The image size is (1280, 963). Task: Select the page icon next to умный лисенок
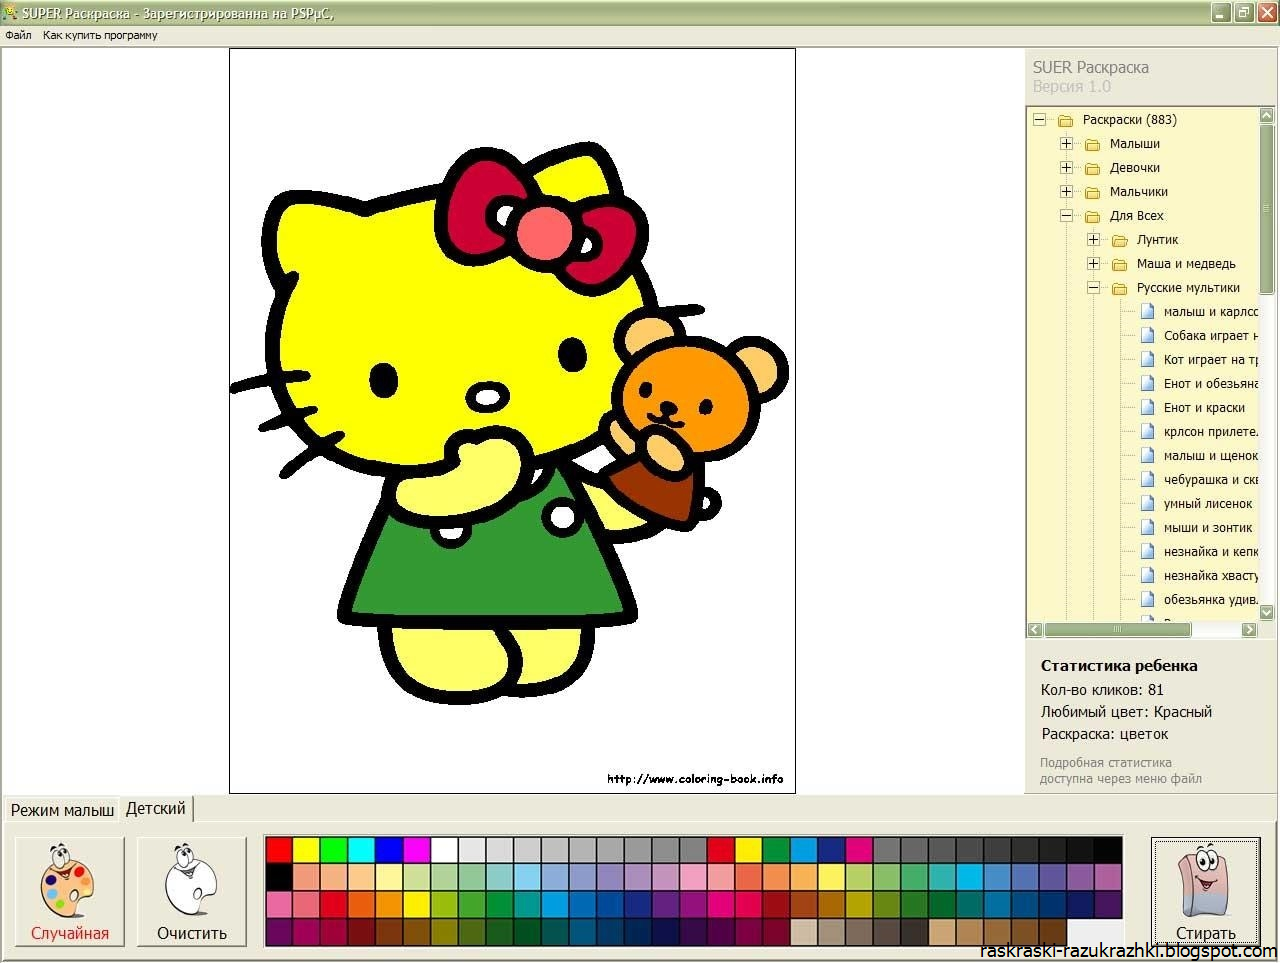[1148, 504]
